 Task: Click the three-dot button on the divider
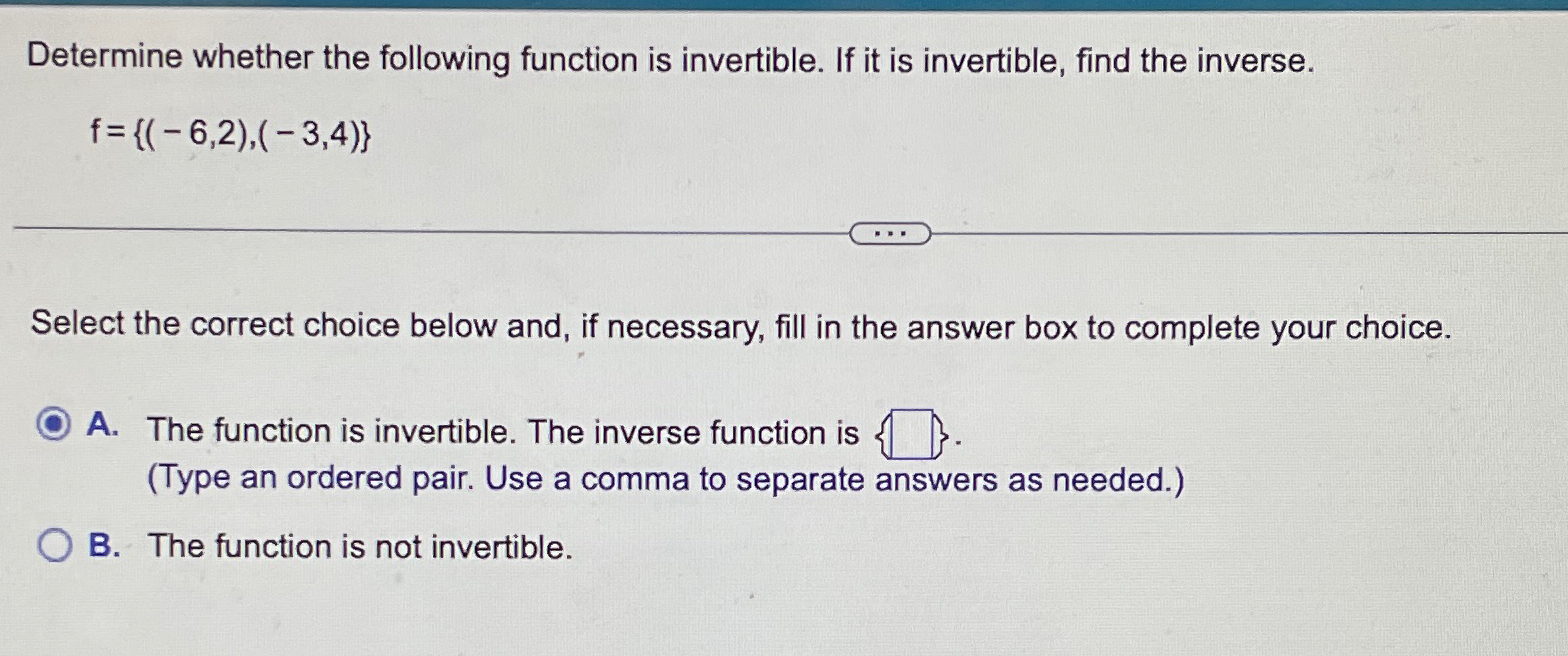890,231
